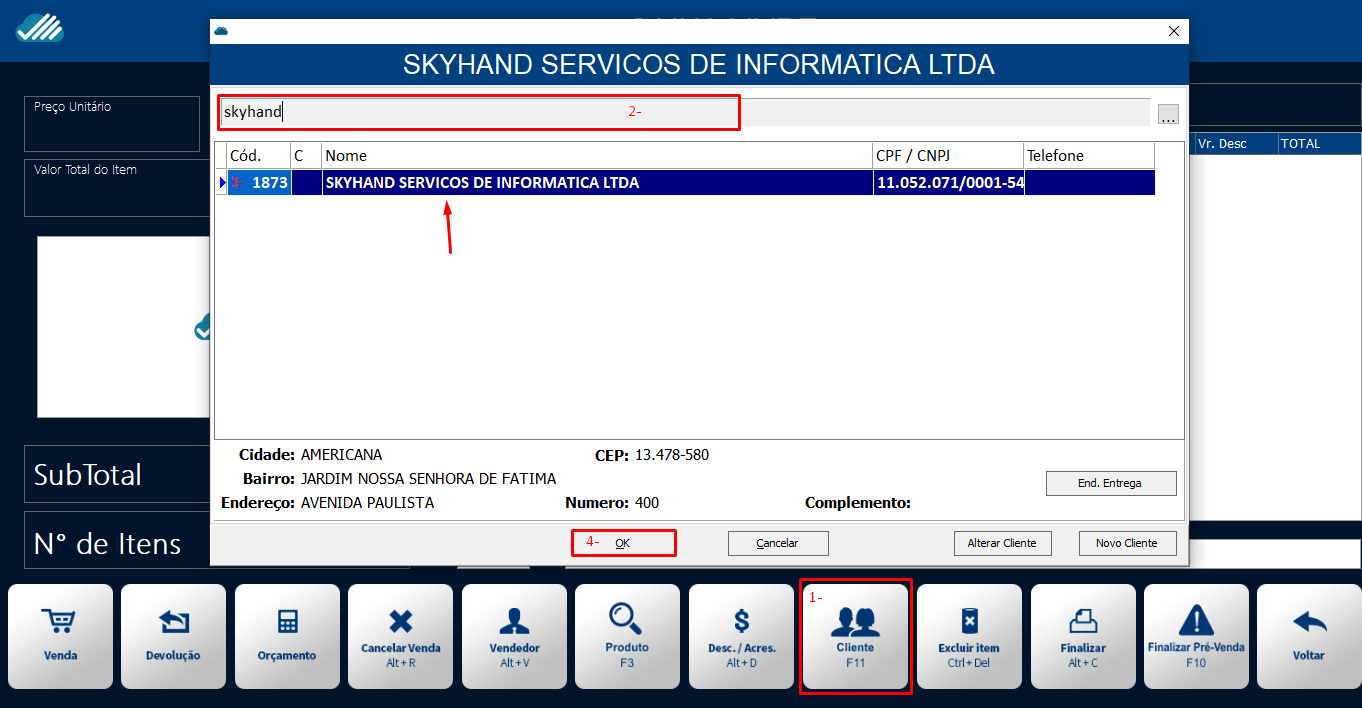The height and width of the screenshot is (708, 1362).
Task: Click the Venda shopping cart icon
Action: (61, 622)
